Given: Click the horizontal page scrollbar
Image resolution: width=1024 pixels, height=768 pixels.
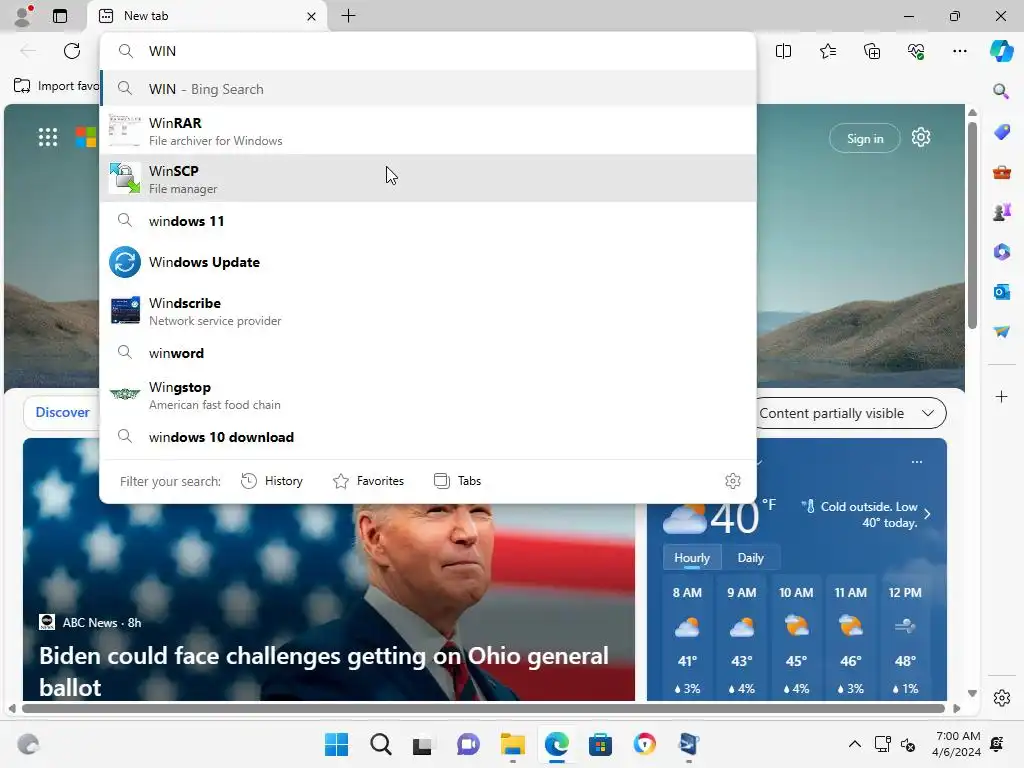Looking at the screenshot, I should (x=483, y=709).
